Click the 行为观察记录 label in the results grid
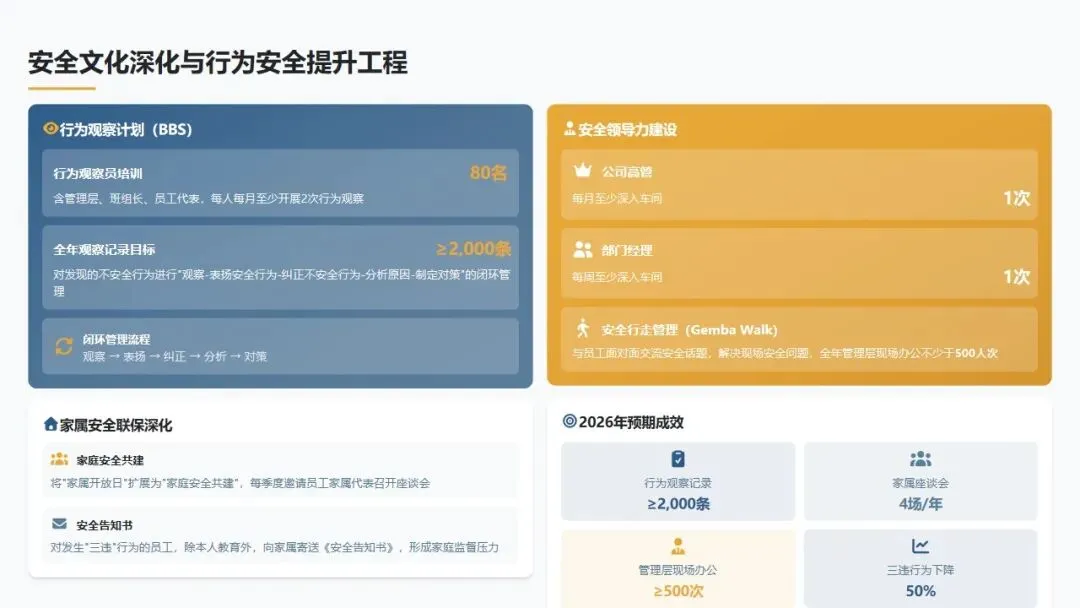The height and width of the screenshot is (608, 1080). click(x=678, y=483)
